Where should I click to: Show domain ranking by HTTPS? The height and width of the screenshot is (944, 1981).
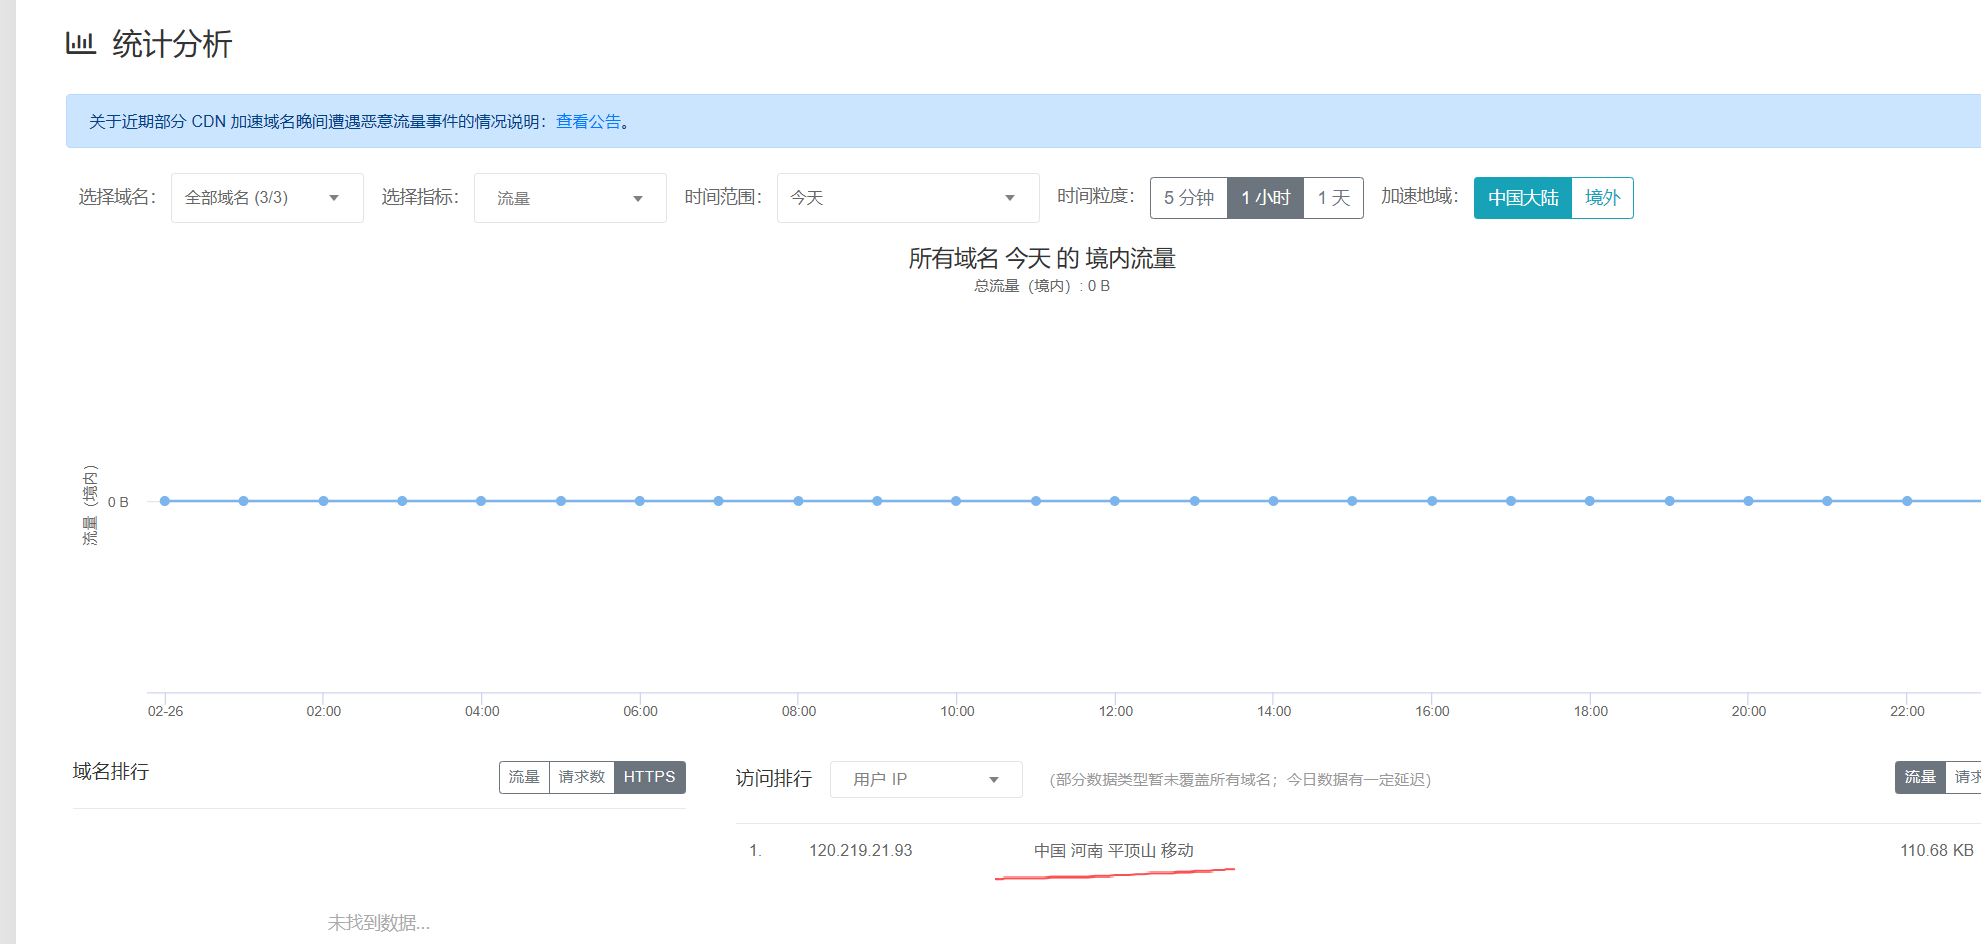click(649, 777)
